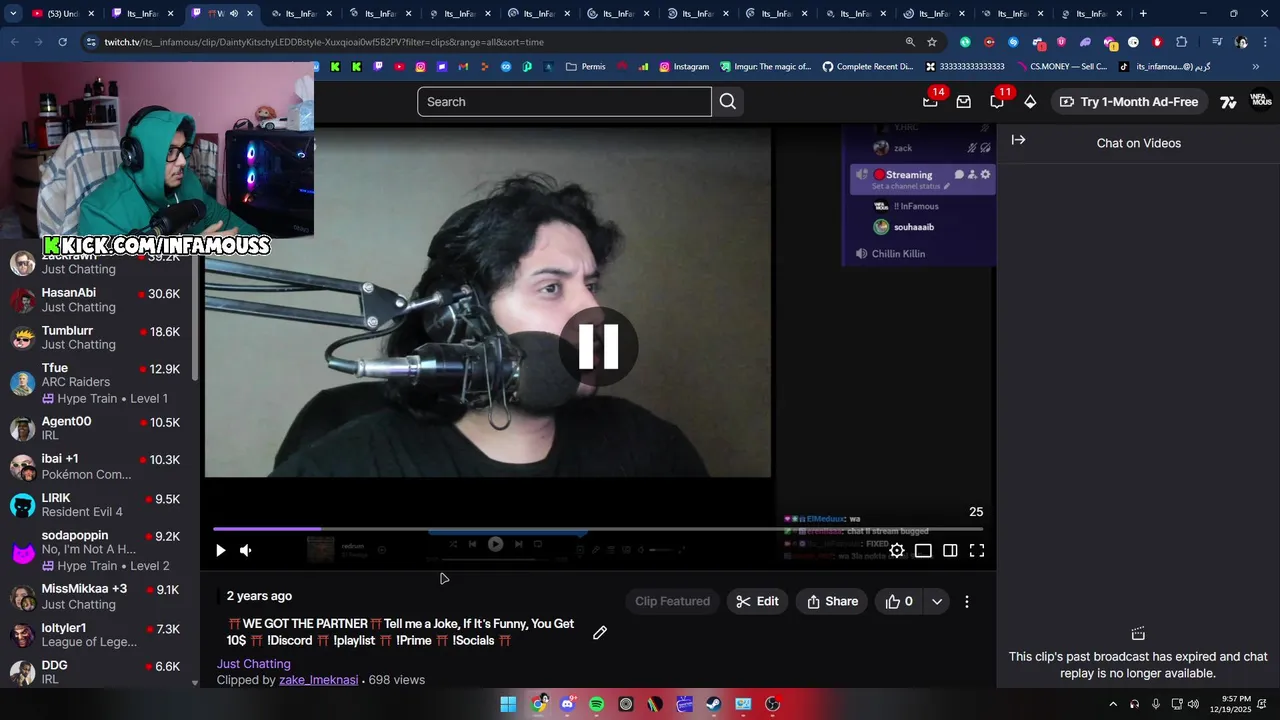The image size is (1280, 720).
Task: Switch to first YouTube tab (53)
Action: [x=63, y=14]
